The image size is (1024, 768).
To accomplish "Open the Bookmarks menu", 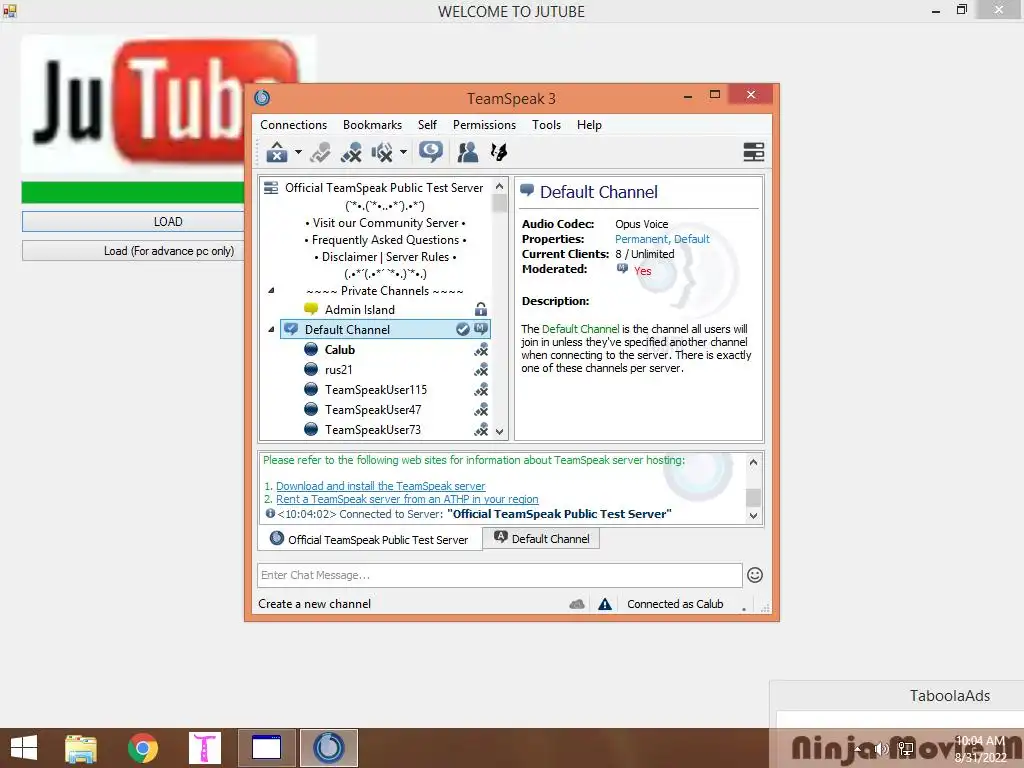I will (x=372, y=125).
